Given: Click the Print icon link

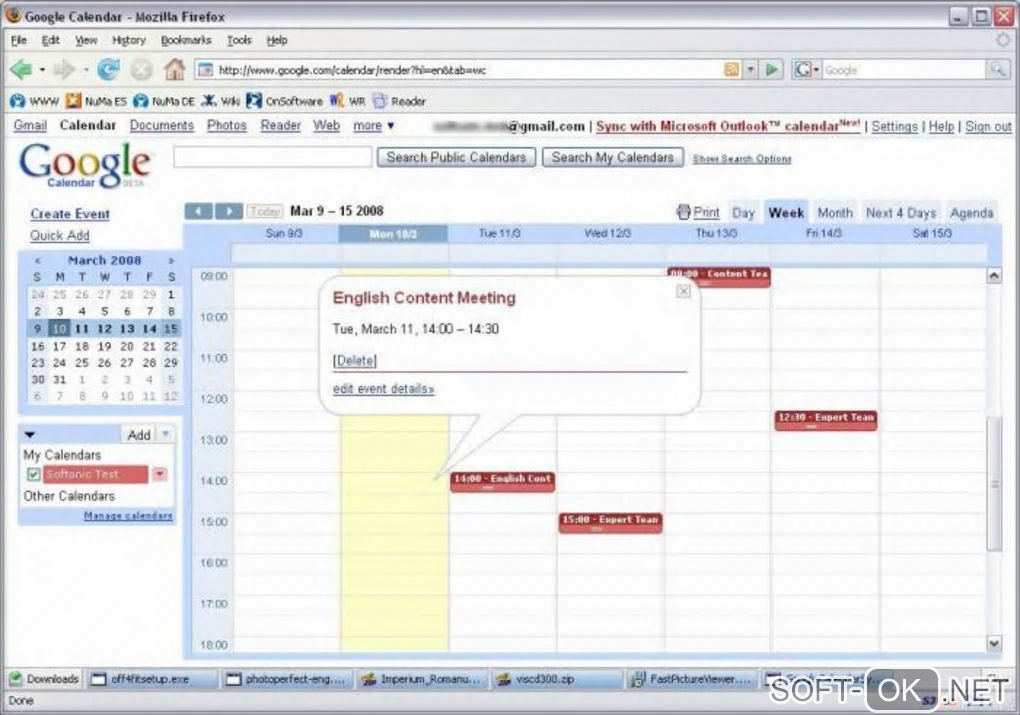Looking at the screenshot, I should tap(698, 212).
